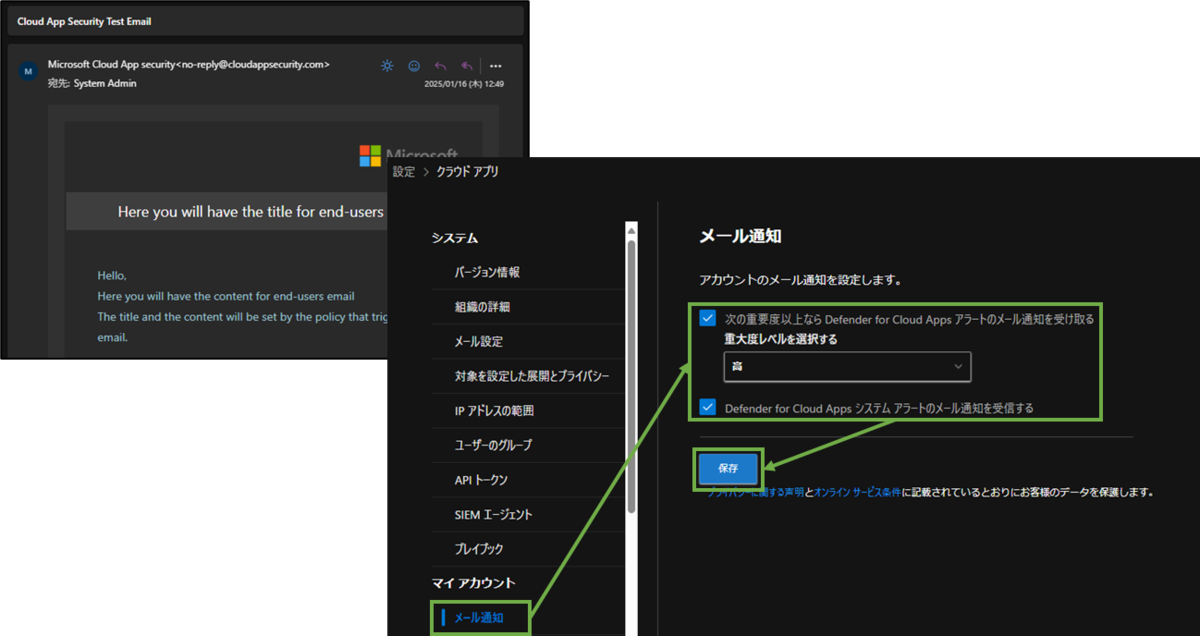
Task: Select メール通知 under マイ アカウント
Action: click(479, 618)
